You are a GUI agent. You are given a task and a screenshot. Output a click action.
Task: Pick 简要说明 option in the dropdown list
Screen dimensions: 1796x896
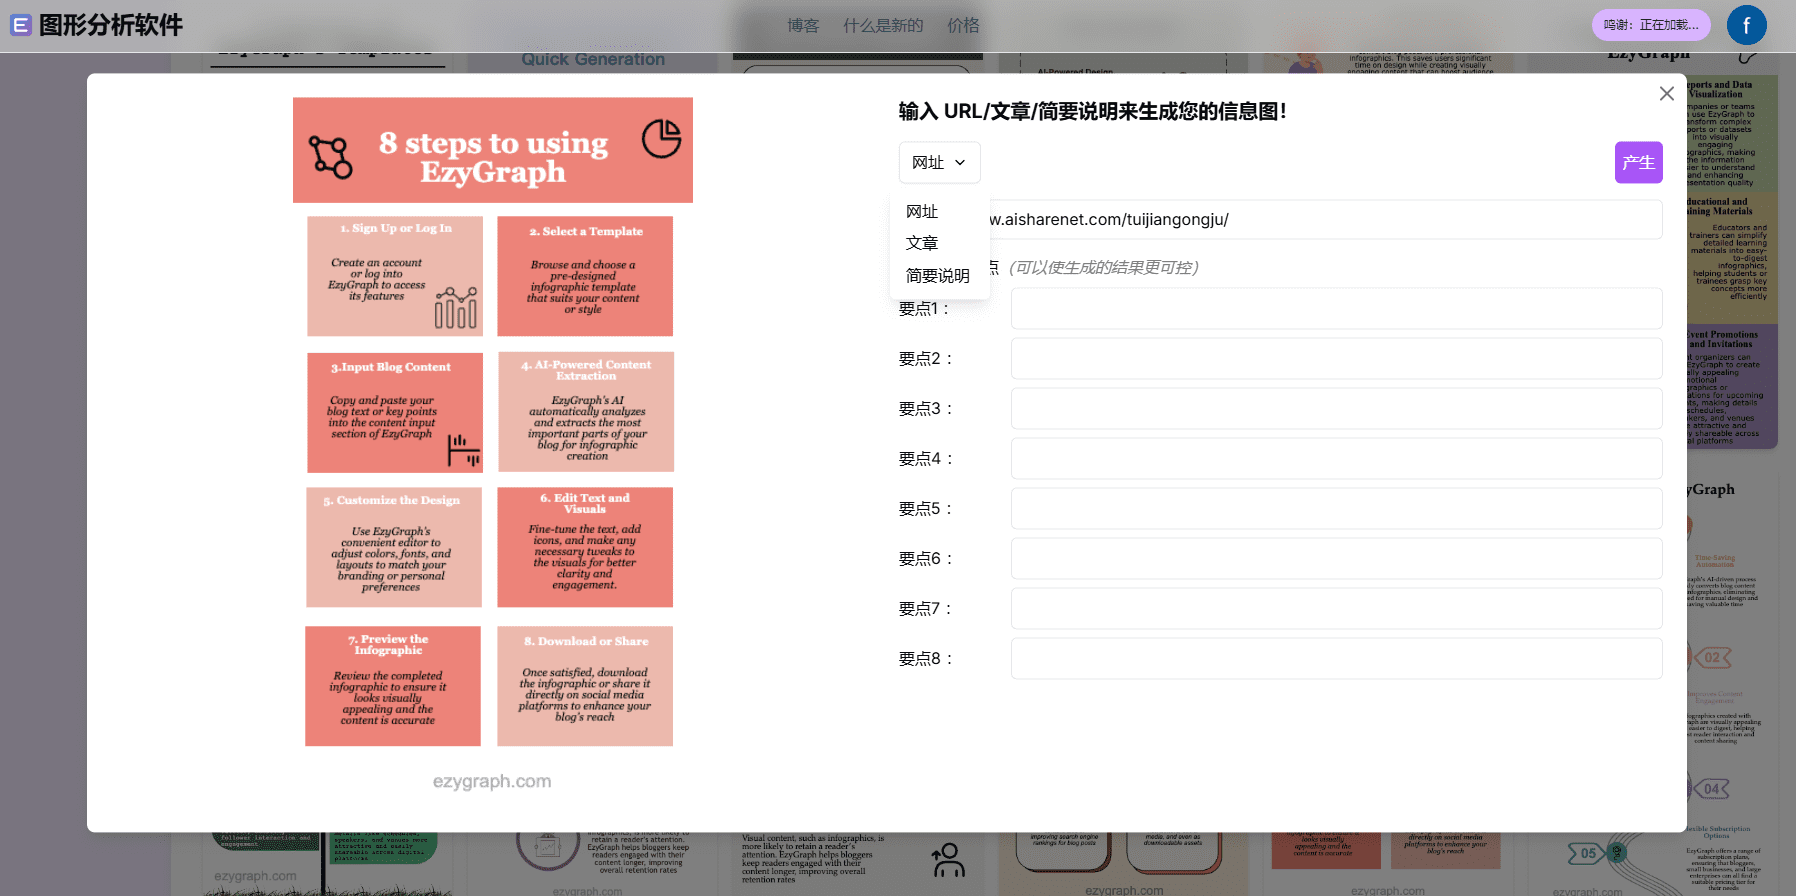pos(938,275)
